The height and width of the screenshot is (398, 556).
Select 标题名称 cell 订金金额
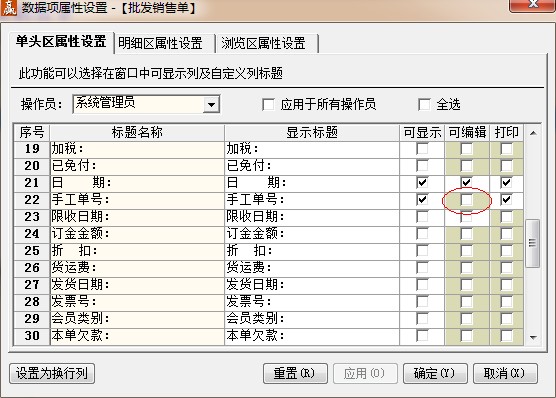coord(137,234)
